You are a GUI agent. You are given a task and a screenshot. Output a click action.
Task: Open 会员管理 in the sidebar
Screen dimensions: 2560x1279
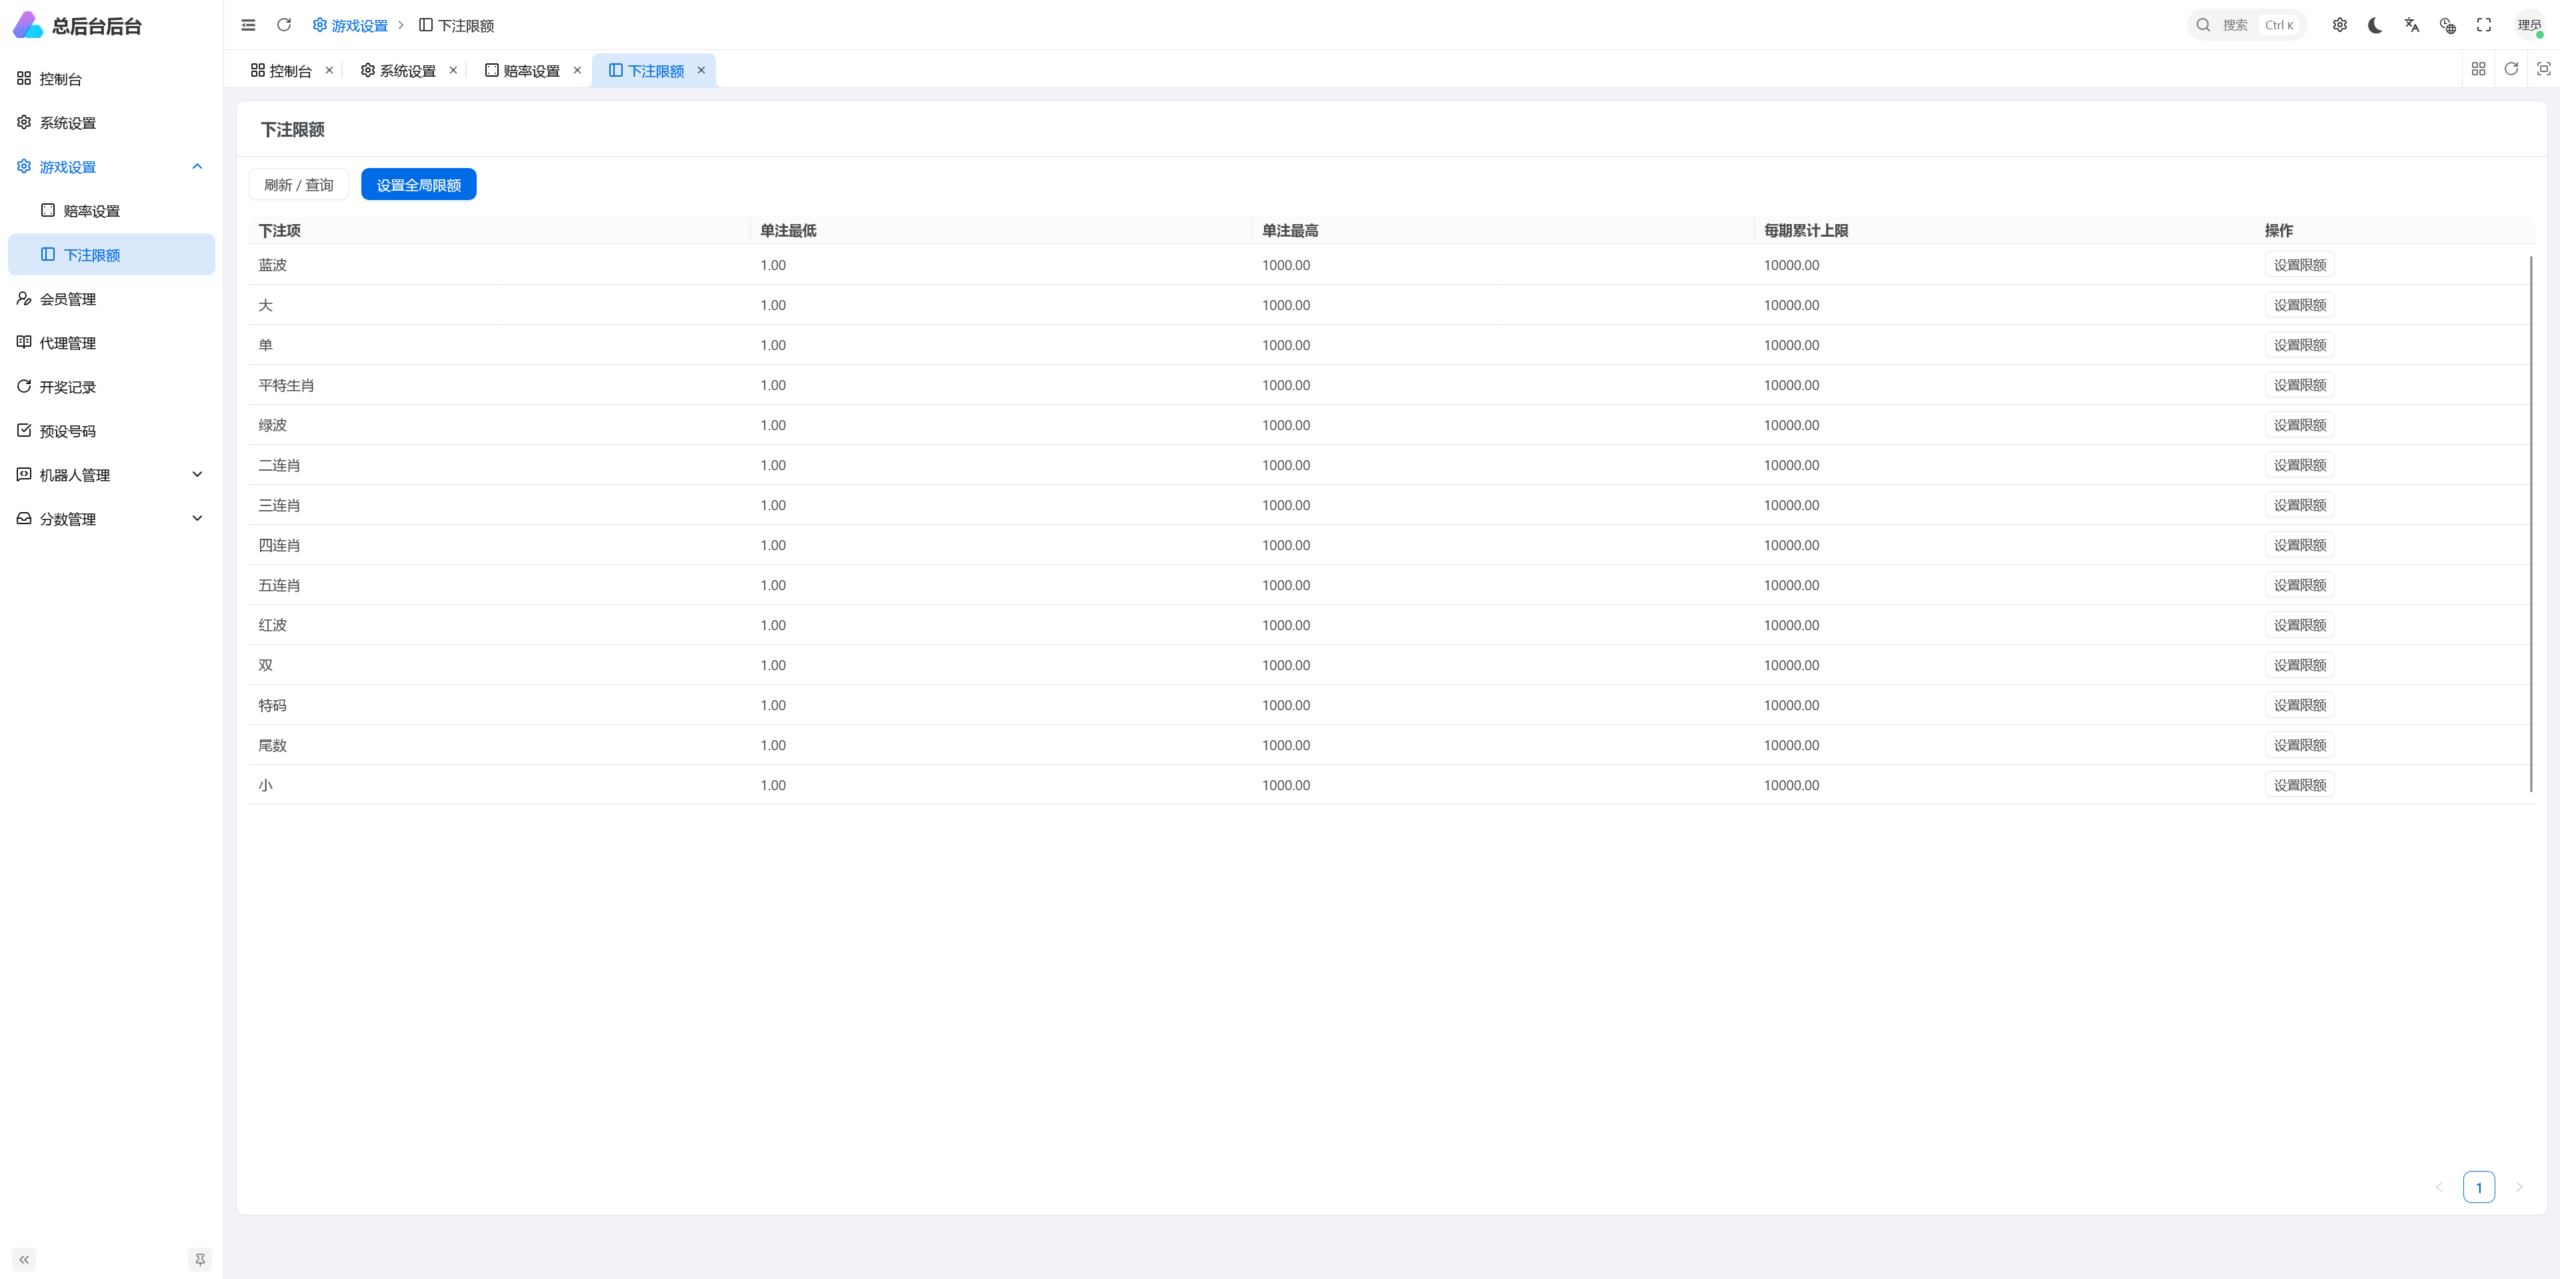(112, 299)
